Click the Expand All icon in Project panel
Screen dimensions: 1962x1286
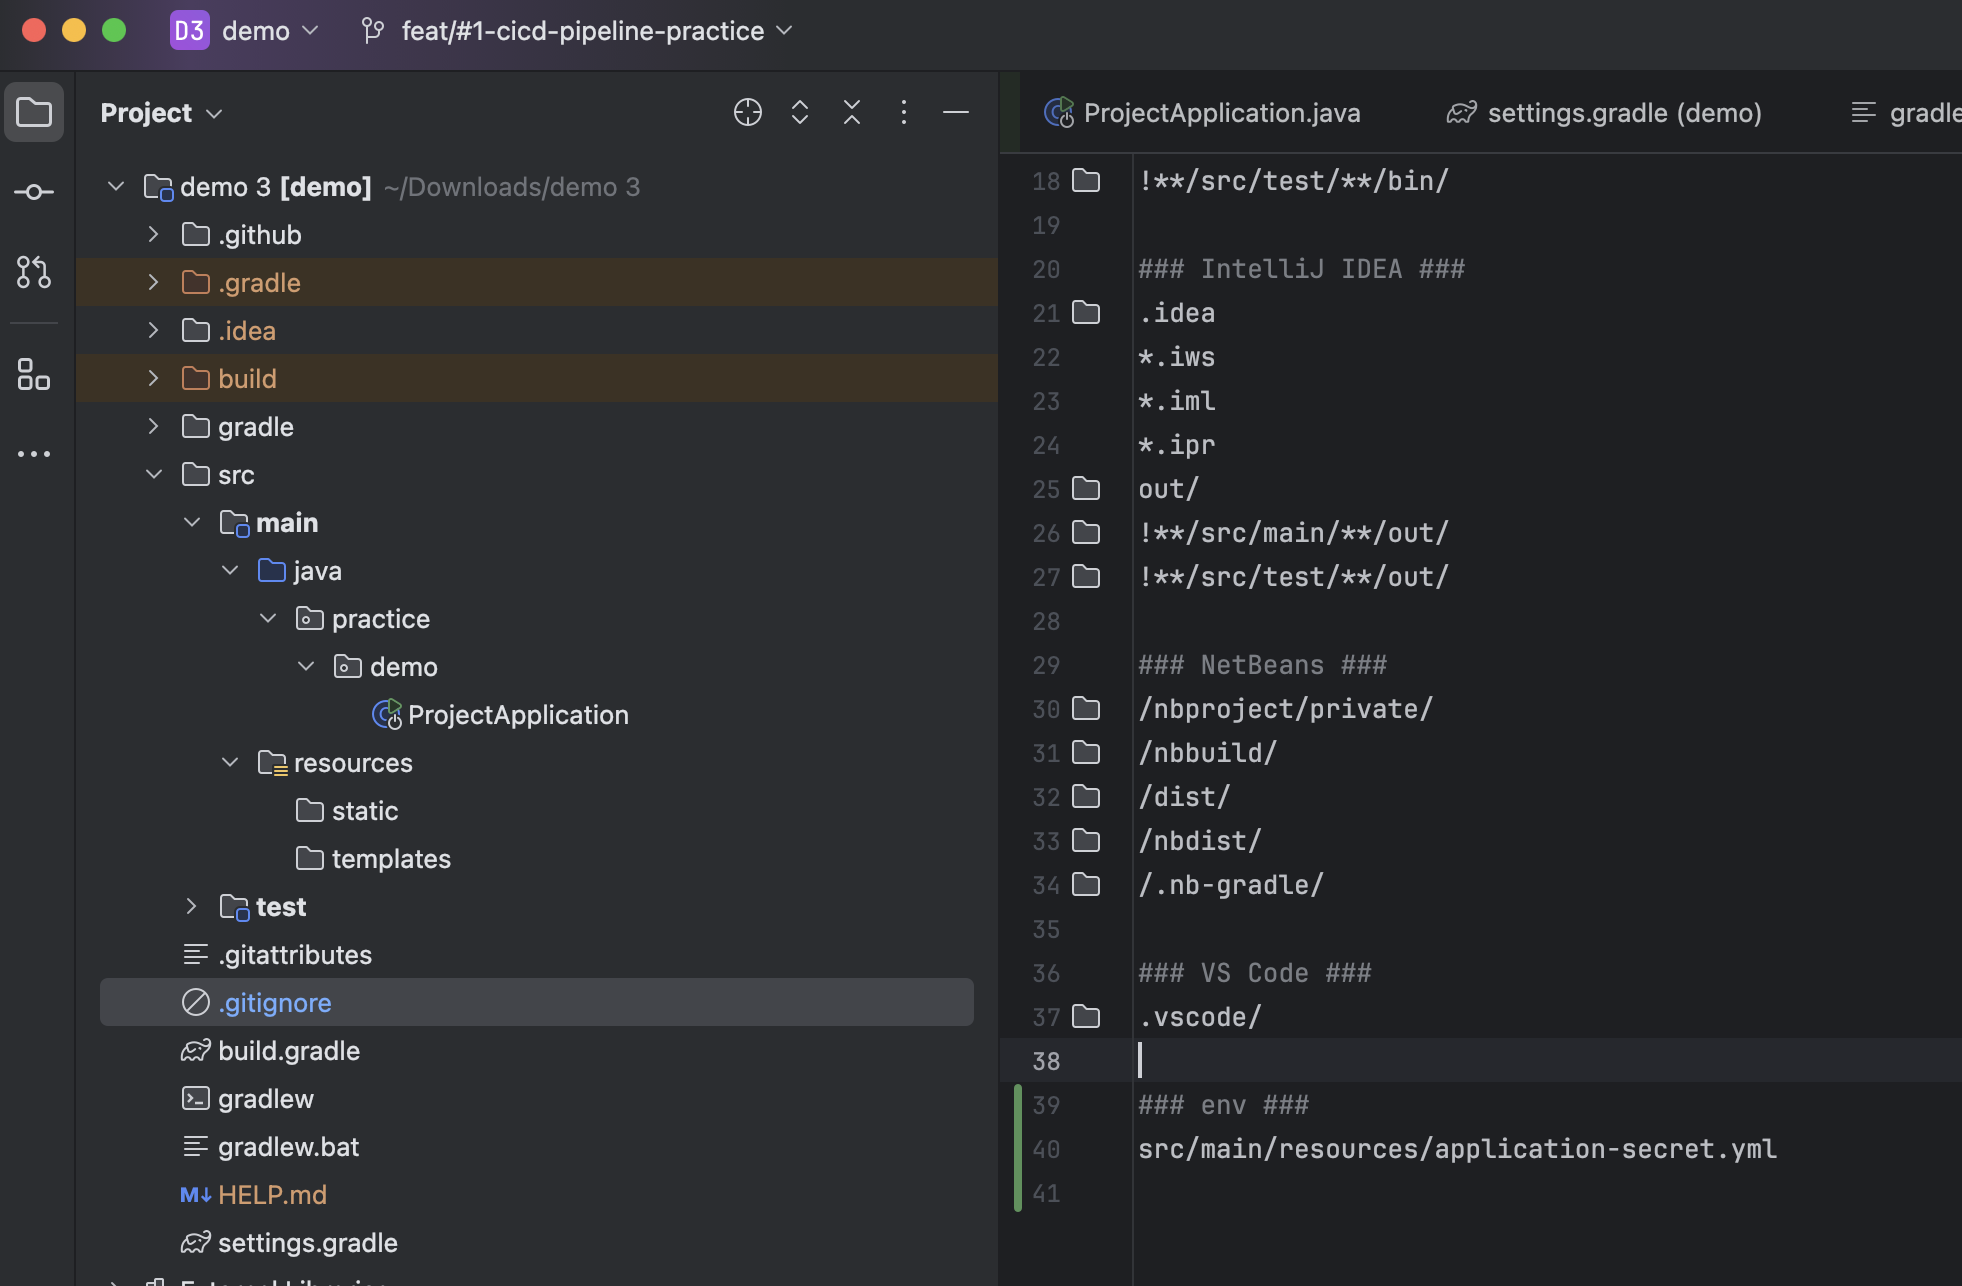799,112
